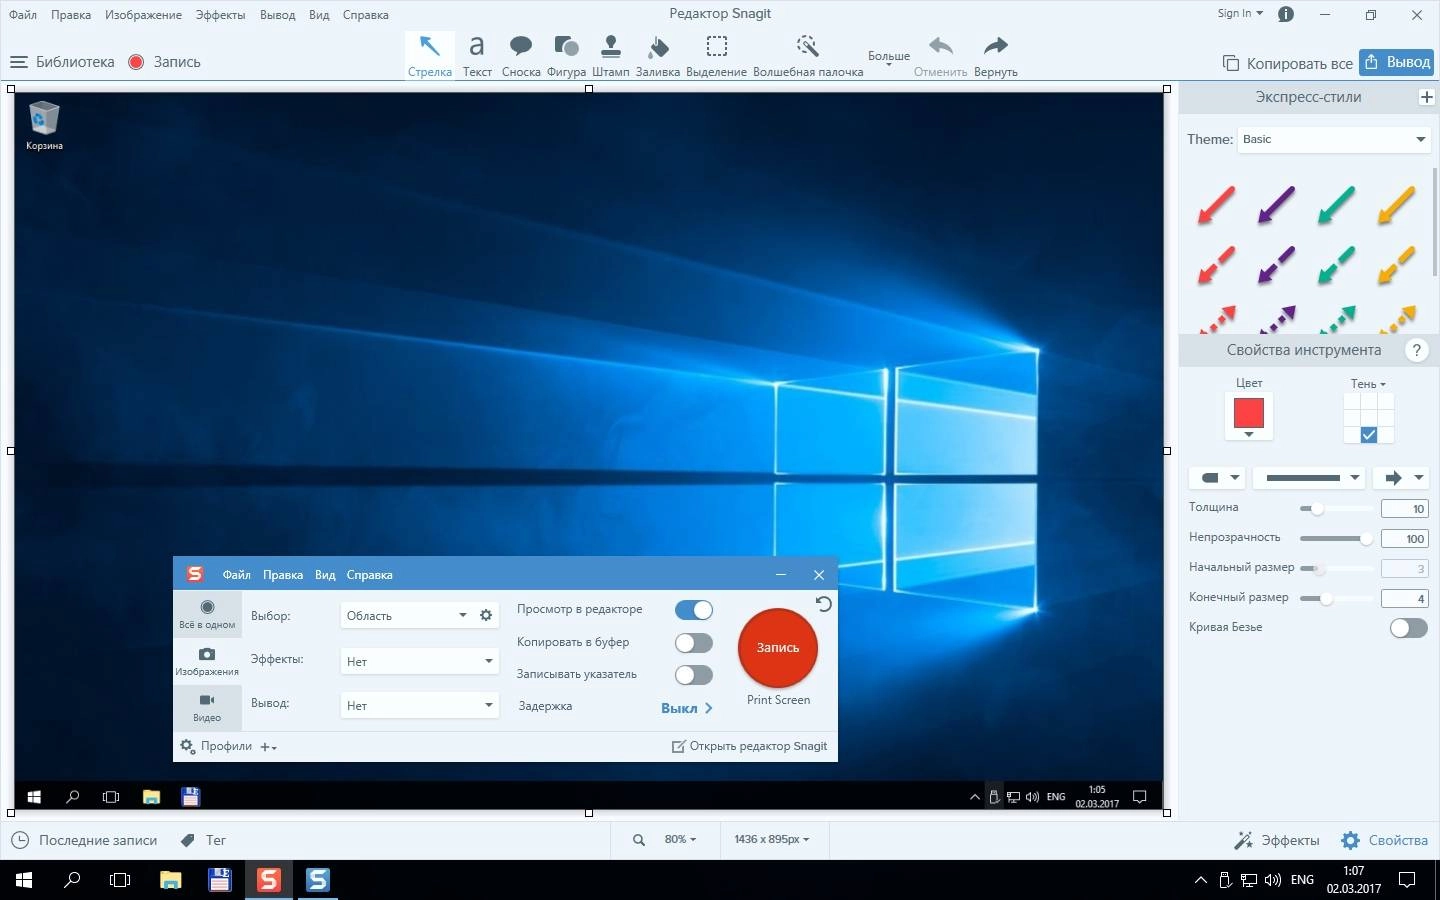Click the Запись button in editor toolbar
1440x900 pixels.
pyautogui.click(x=165, y=62)
